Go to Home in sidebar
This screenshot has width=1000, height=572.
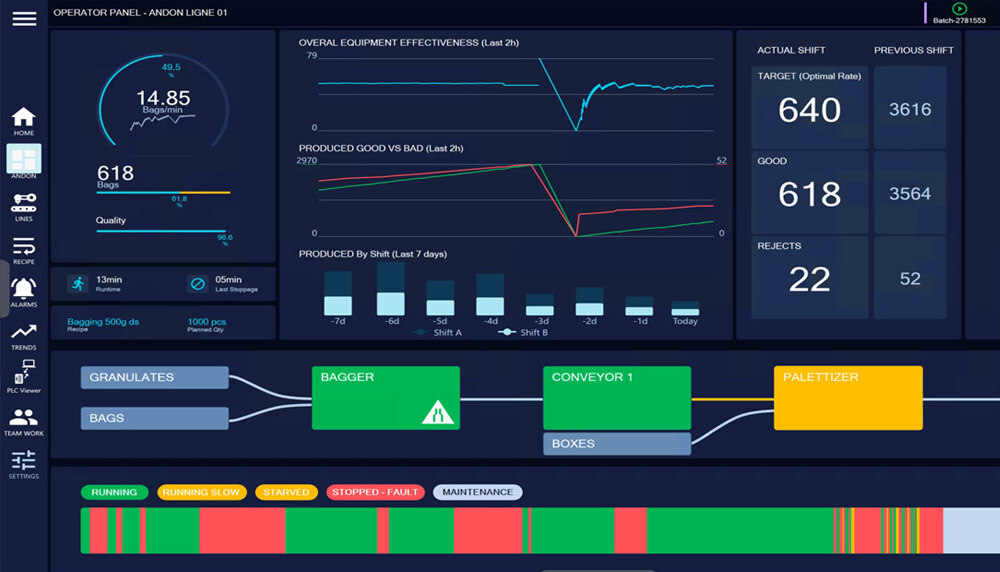pyautogui.click(x=23, y=118)
